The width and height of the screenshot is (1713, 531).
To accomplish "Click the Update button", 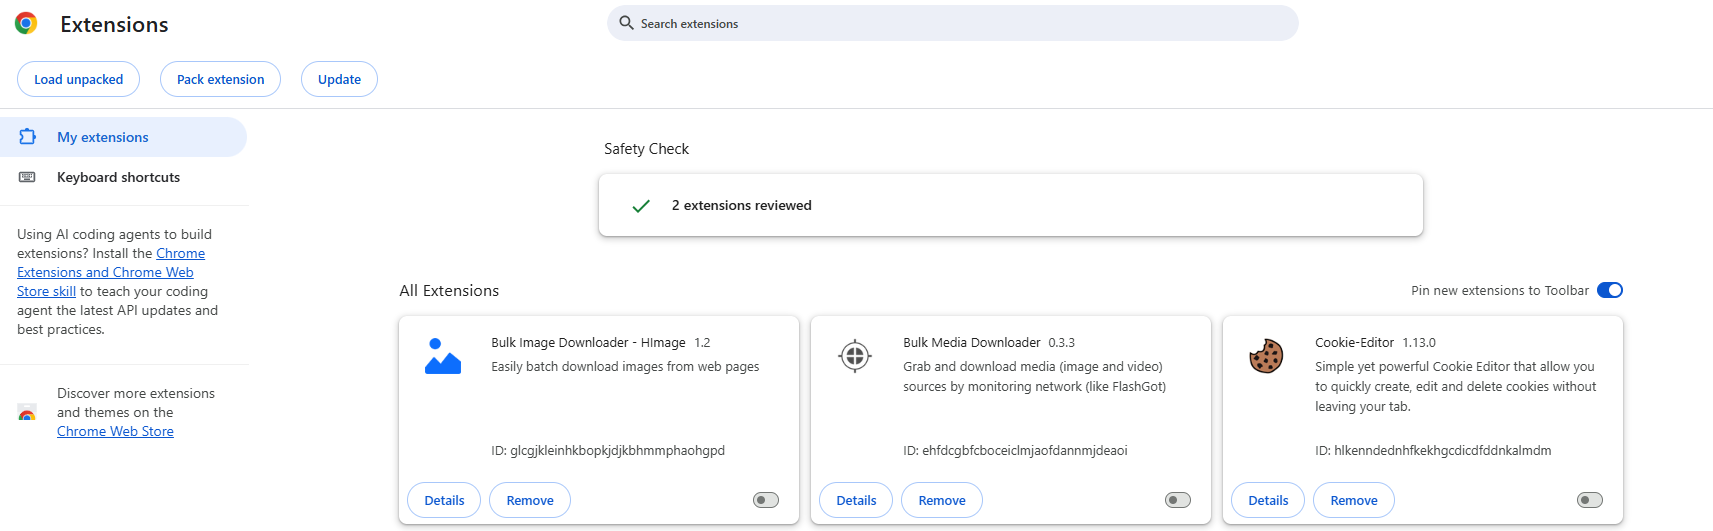I will [339, 79].
